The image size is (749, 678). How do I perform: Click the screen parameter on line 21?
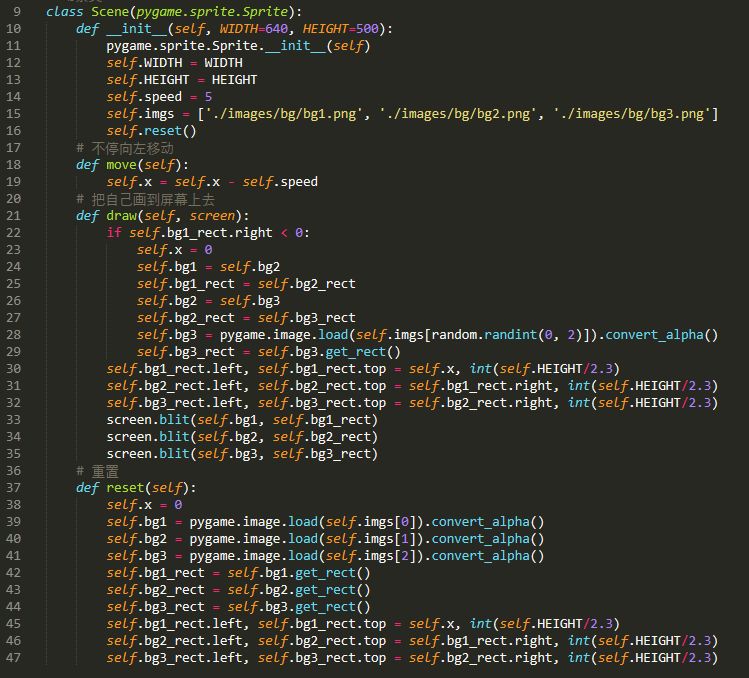tap(212, 216)
